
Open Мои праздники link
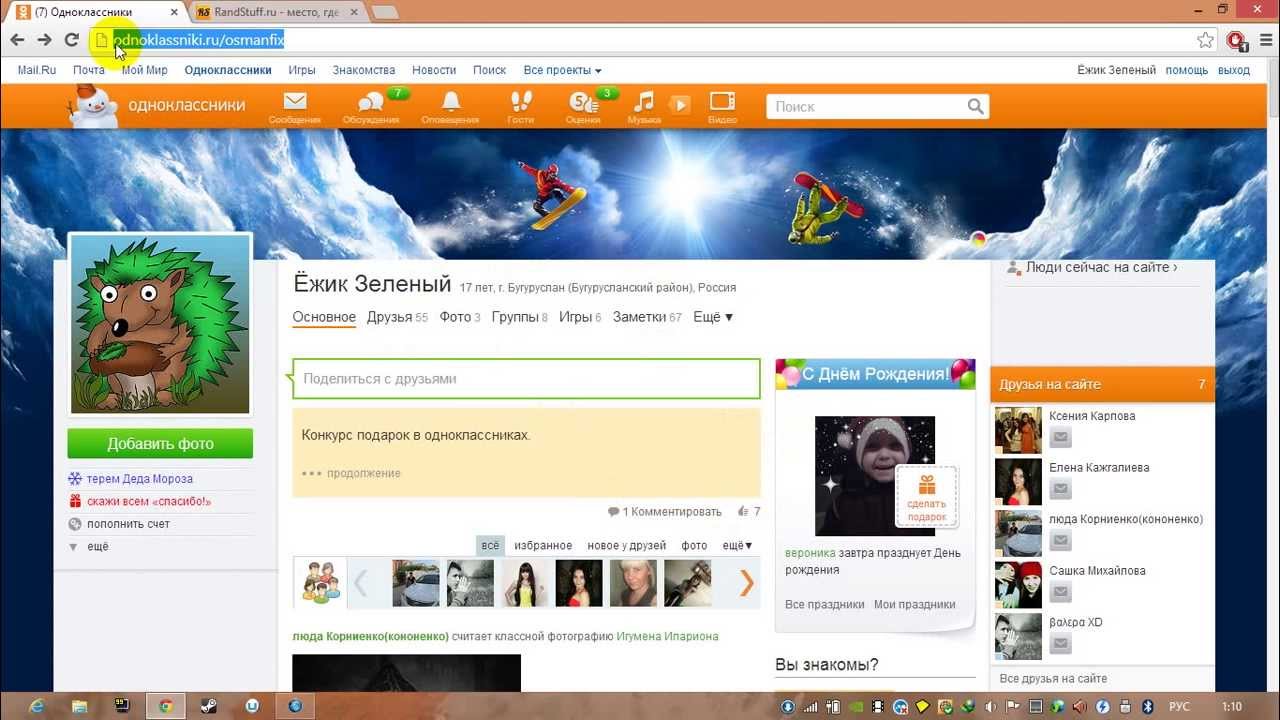(915, 604)
